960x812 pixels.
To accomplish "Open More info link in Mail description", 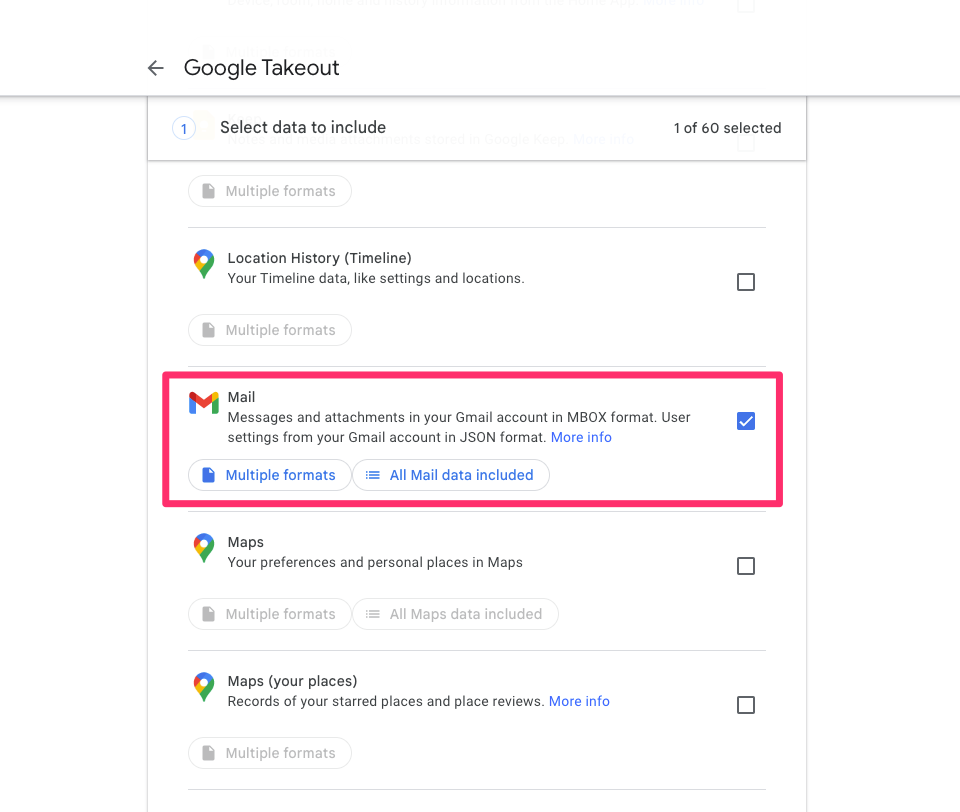I will [x=581, y=437].
